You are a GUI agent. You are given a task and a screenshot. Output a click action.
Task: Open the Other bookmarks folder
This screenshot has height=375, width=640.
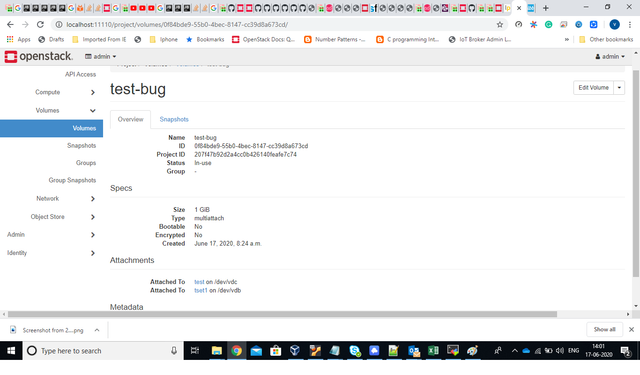tap(606, 40)
